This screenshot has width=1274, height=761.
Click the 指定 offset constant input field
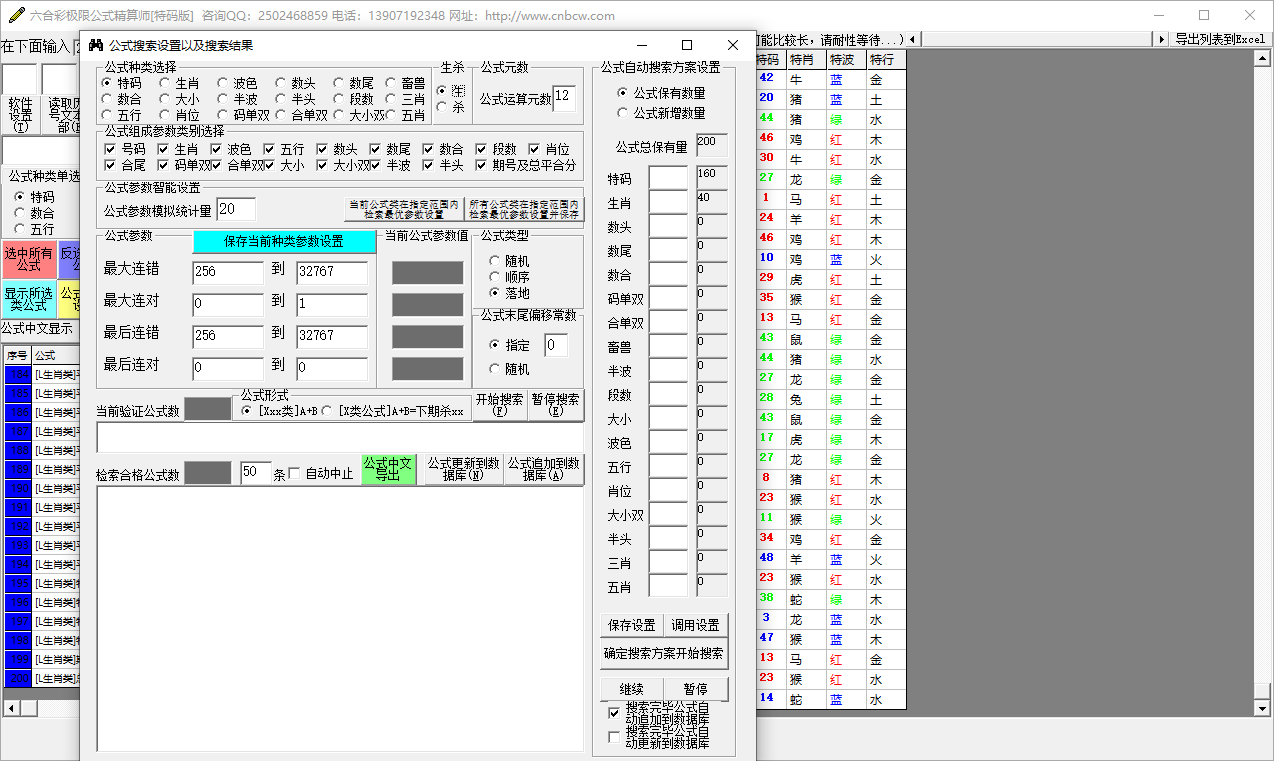[557, 346]
